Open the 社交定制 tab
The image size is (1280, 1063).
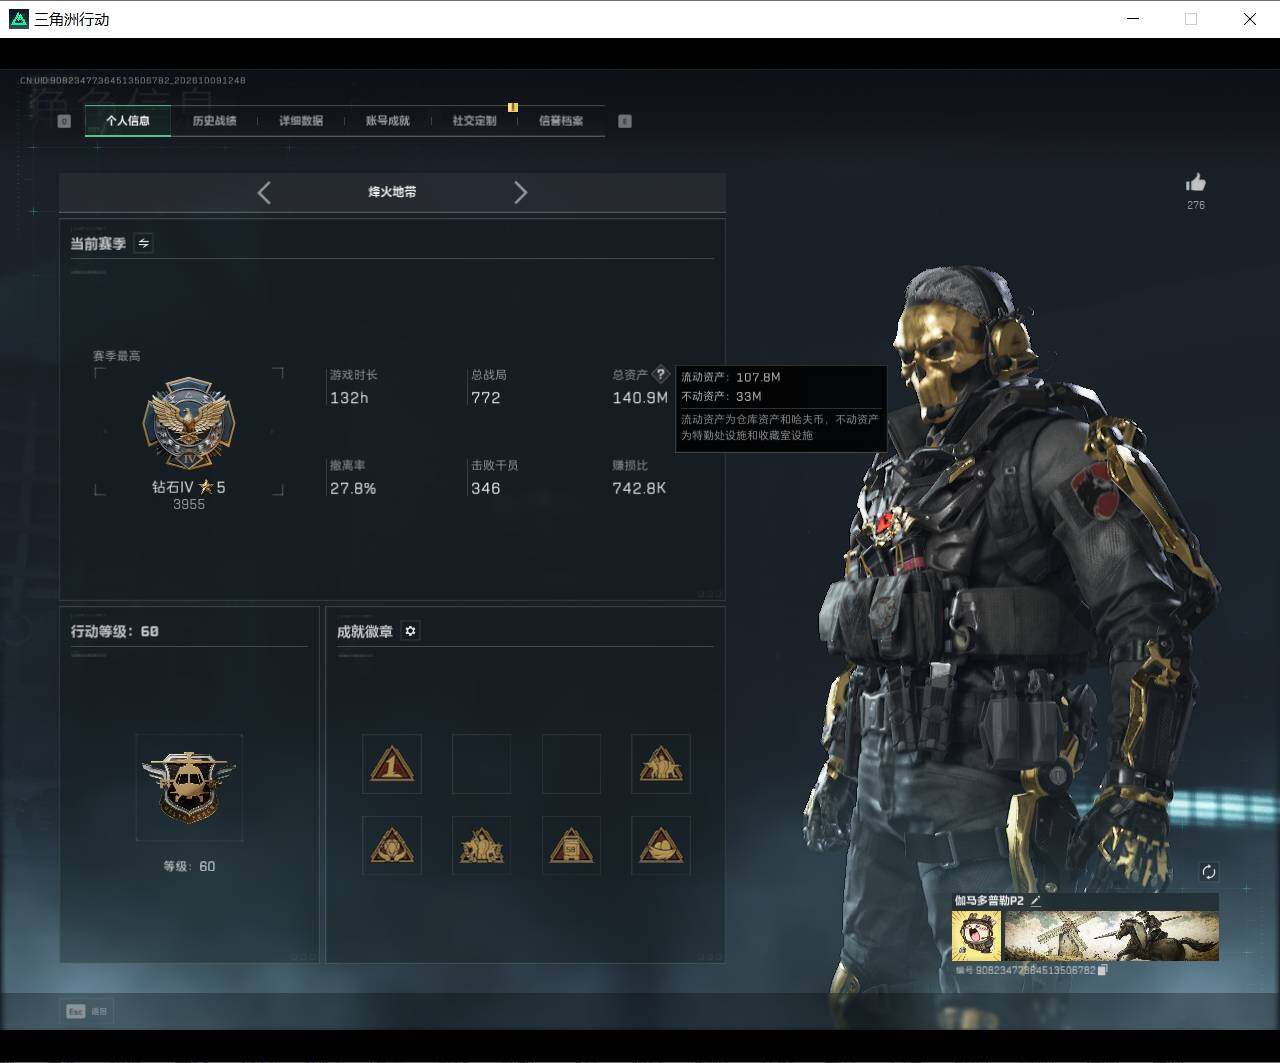tap(474, 121)
